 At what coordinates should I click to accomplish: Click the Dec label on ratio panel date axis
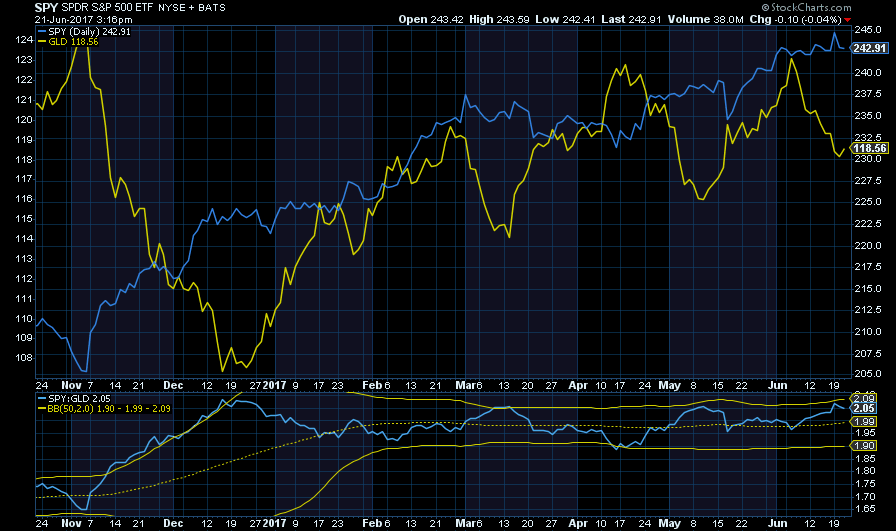(173, 523)
